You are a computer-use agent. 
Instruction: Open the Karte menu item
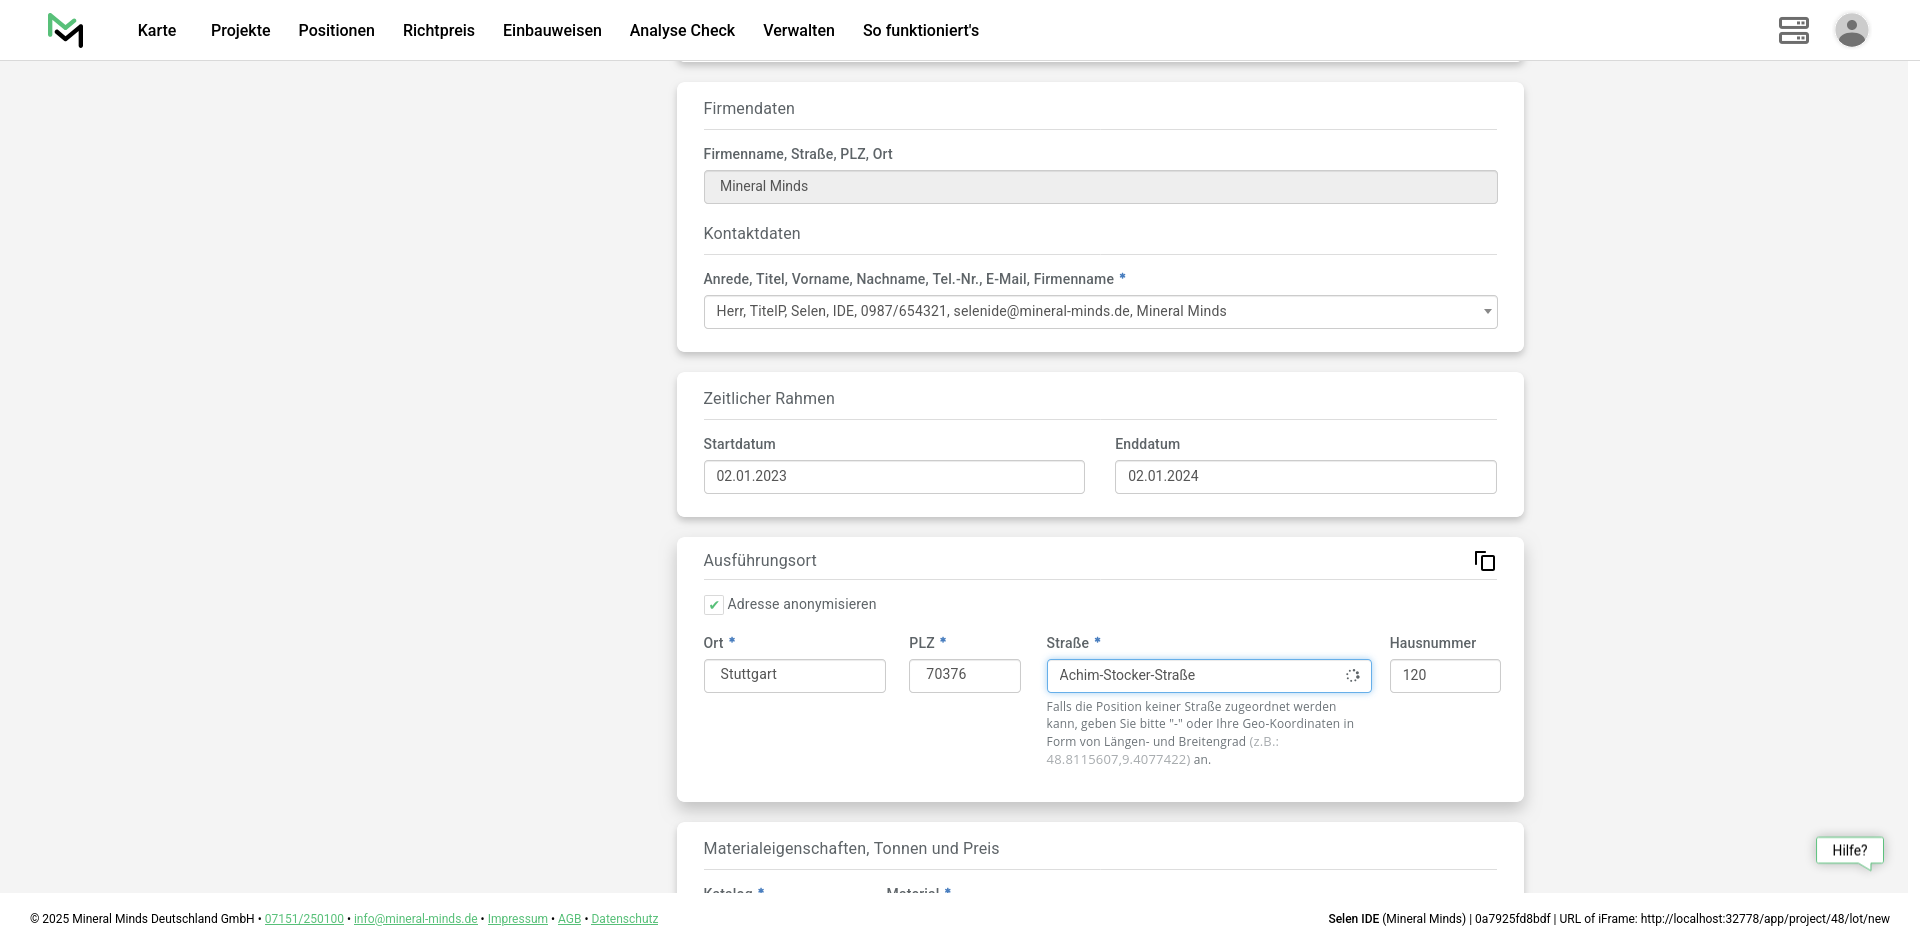[x=157, y=31]
